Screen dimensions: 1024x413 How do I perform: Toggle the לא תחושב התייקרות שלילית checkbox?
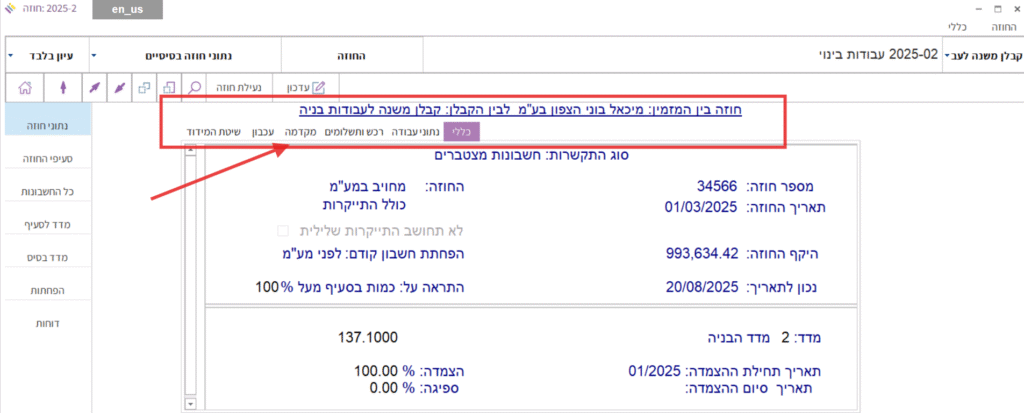282,230
